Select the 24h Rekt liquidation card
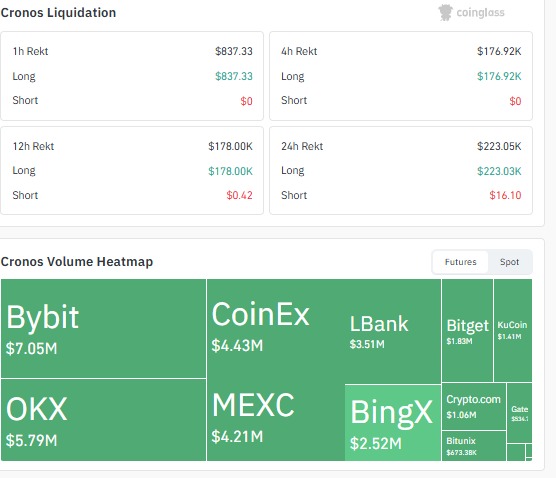 [x=401, y=171]
